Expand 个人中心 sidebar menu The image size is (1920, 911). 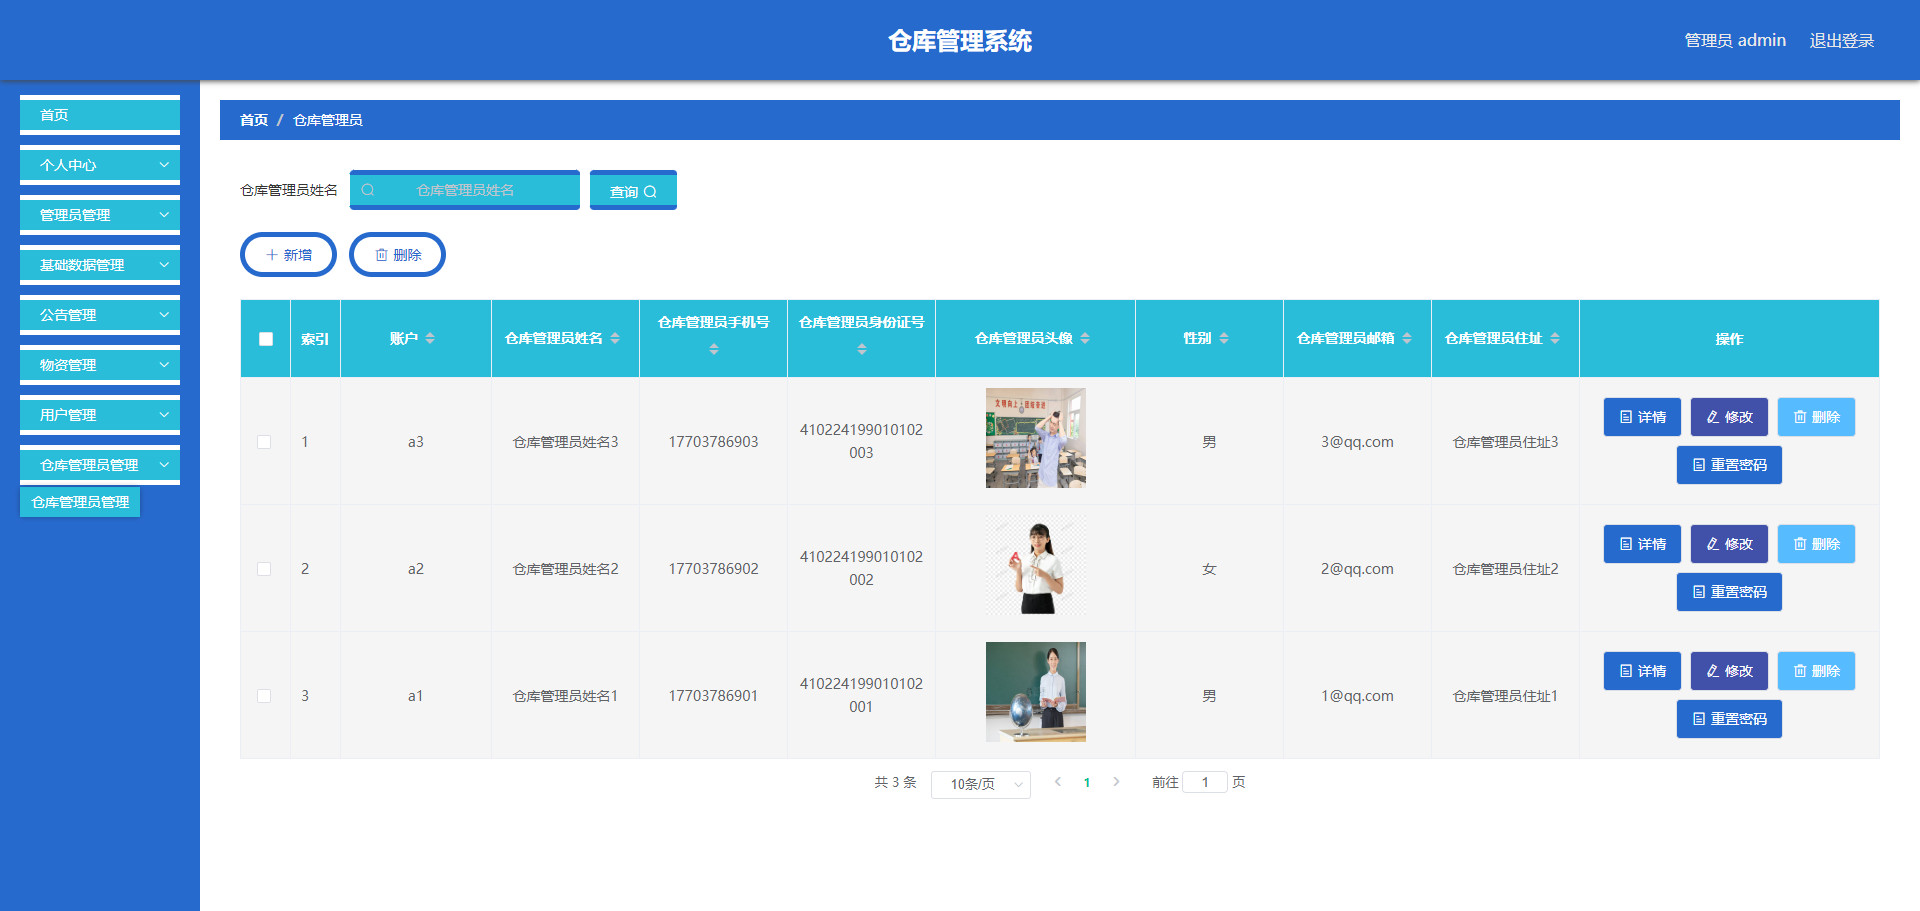pos(100,165)
